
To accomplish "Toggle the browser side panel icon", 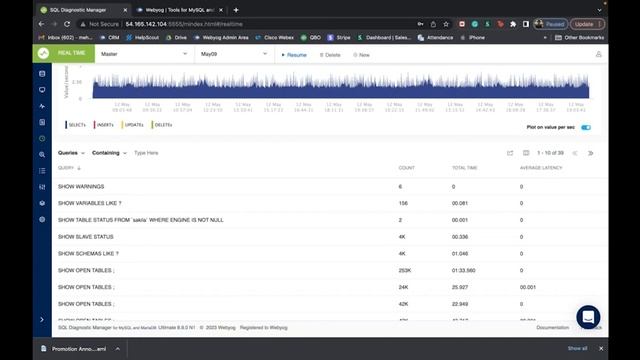I will [526, 24].
